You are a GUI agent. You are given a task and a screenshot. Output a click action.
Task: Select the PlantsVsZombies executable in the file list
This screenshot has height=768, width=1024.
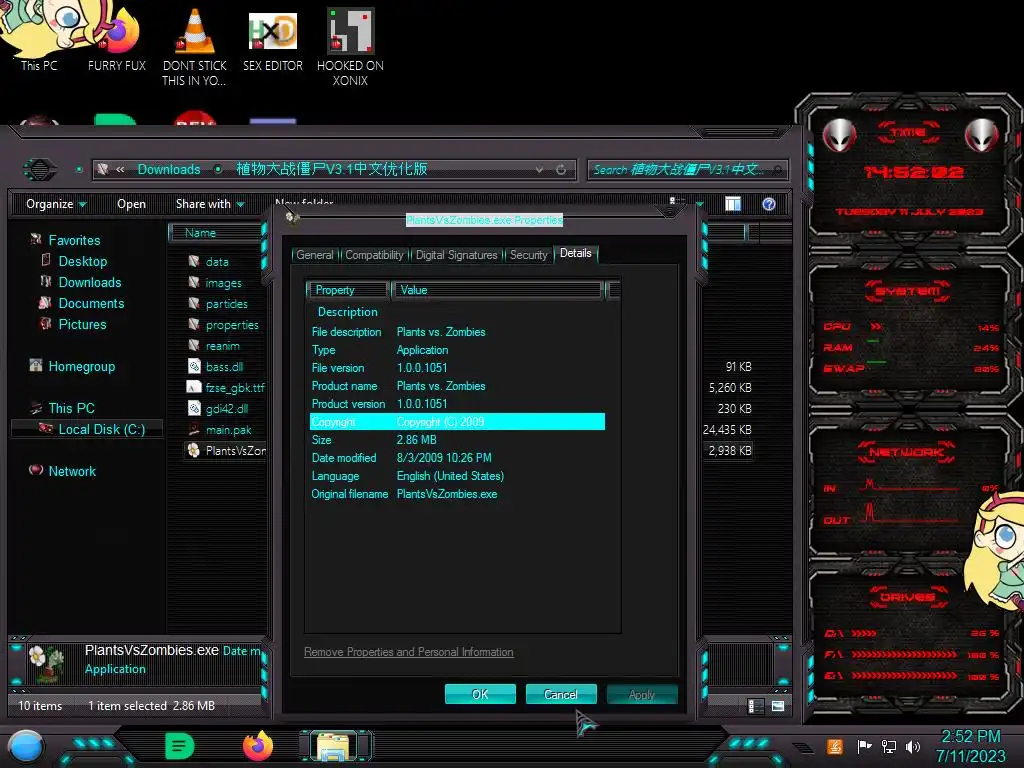point(226,450)
